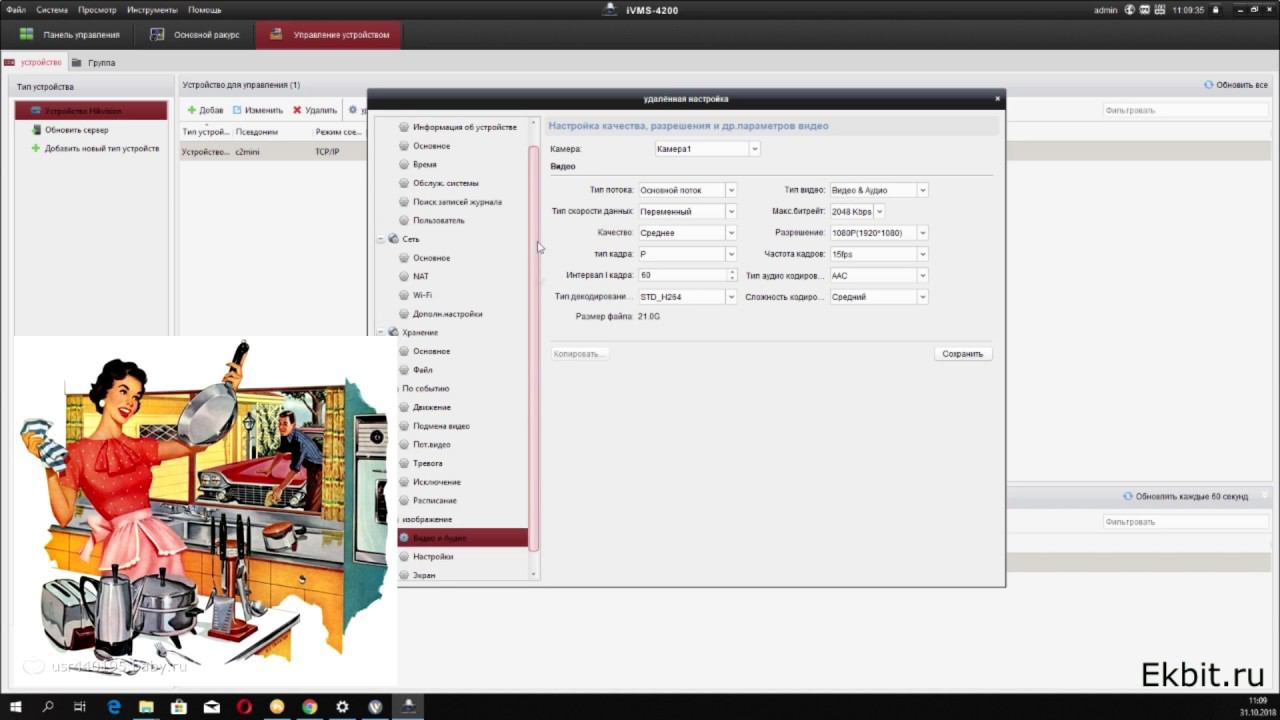This screenshot has height=720, width=1280.
Task: Open Wi-Fi settings item
Action: tap(422, 295)
